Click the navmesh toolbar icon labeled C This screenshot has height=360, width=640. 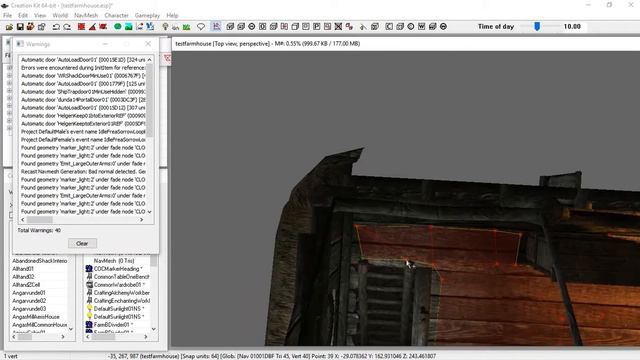point(389,27)
